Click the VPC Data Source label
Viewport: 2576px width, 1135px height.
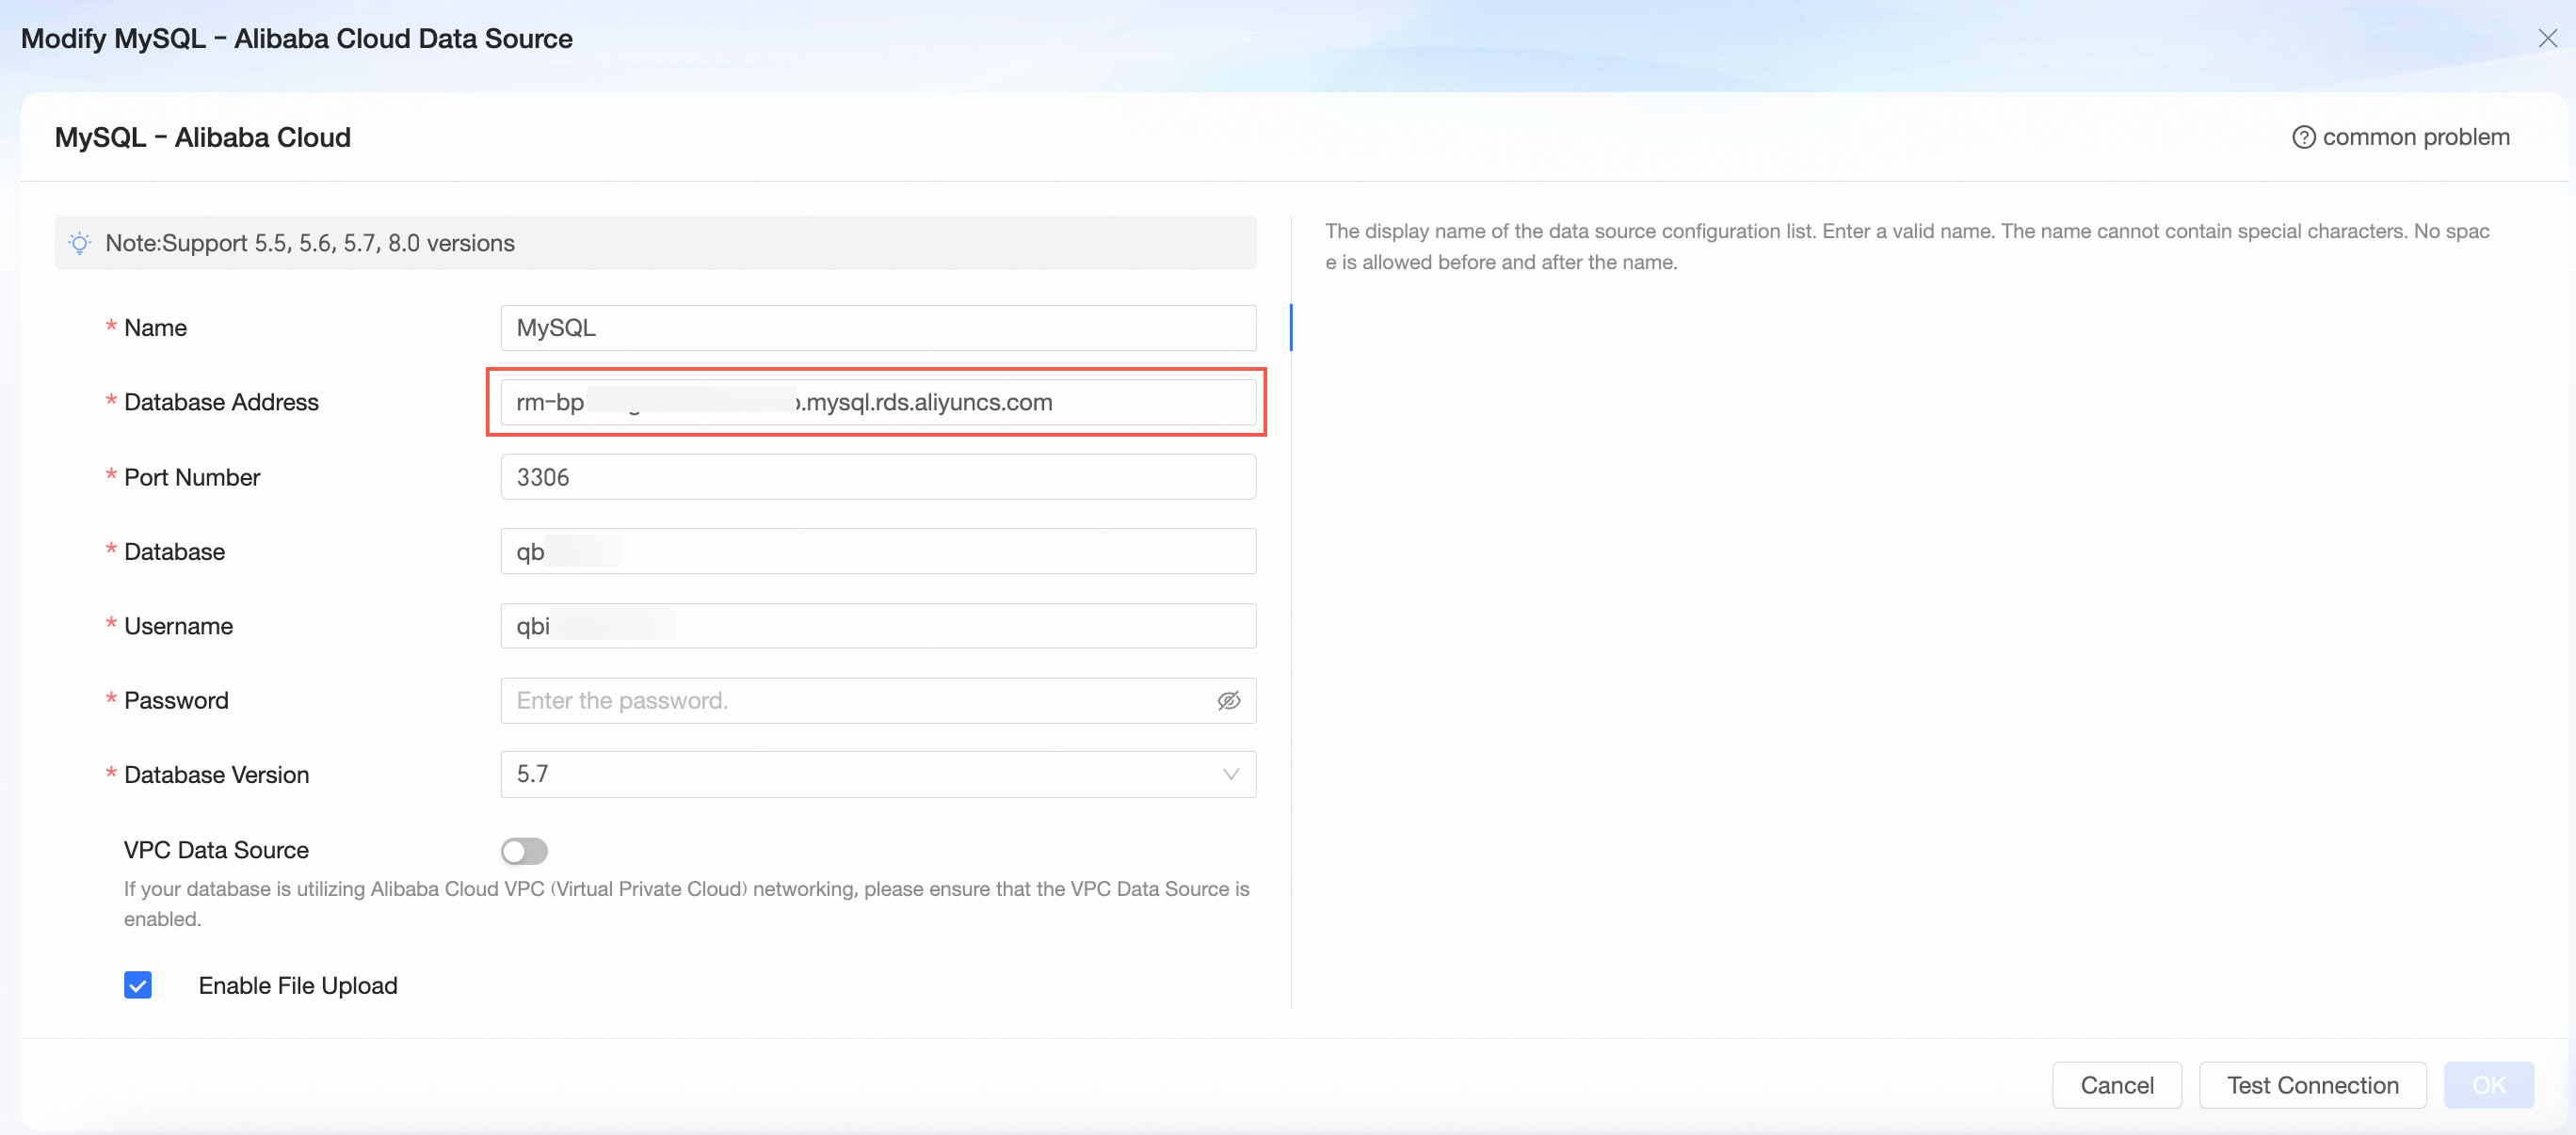point(216,850)
